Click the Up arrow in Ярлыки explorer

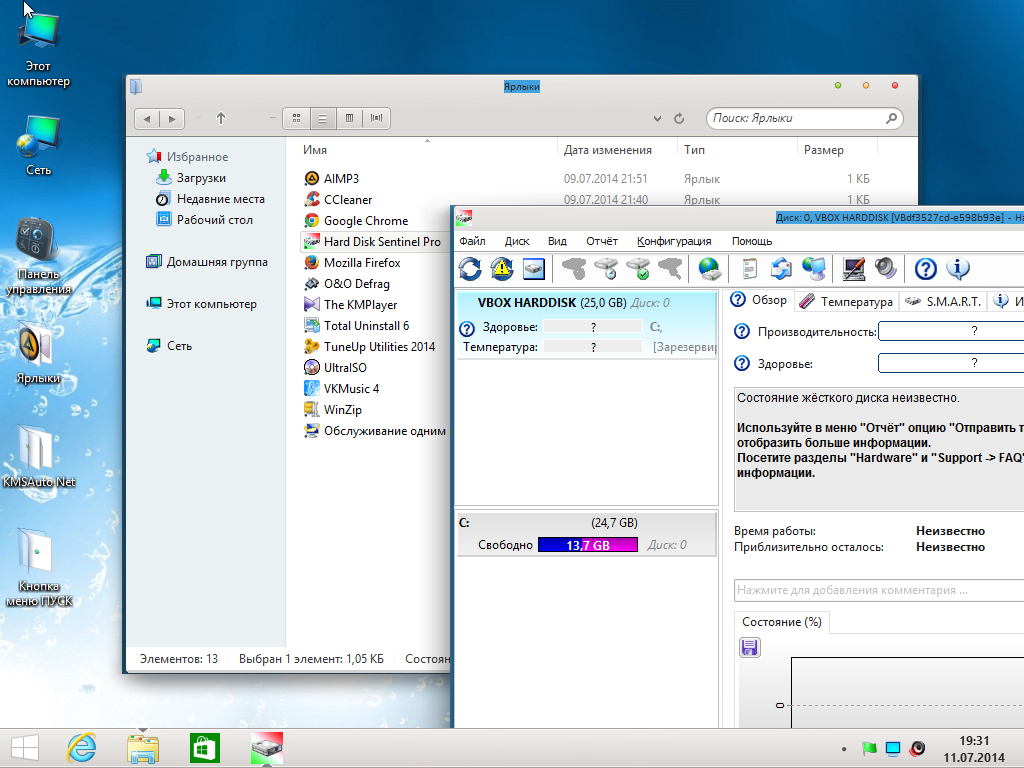tap(221, 118)
